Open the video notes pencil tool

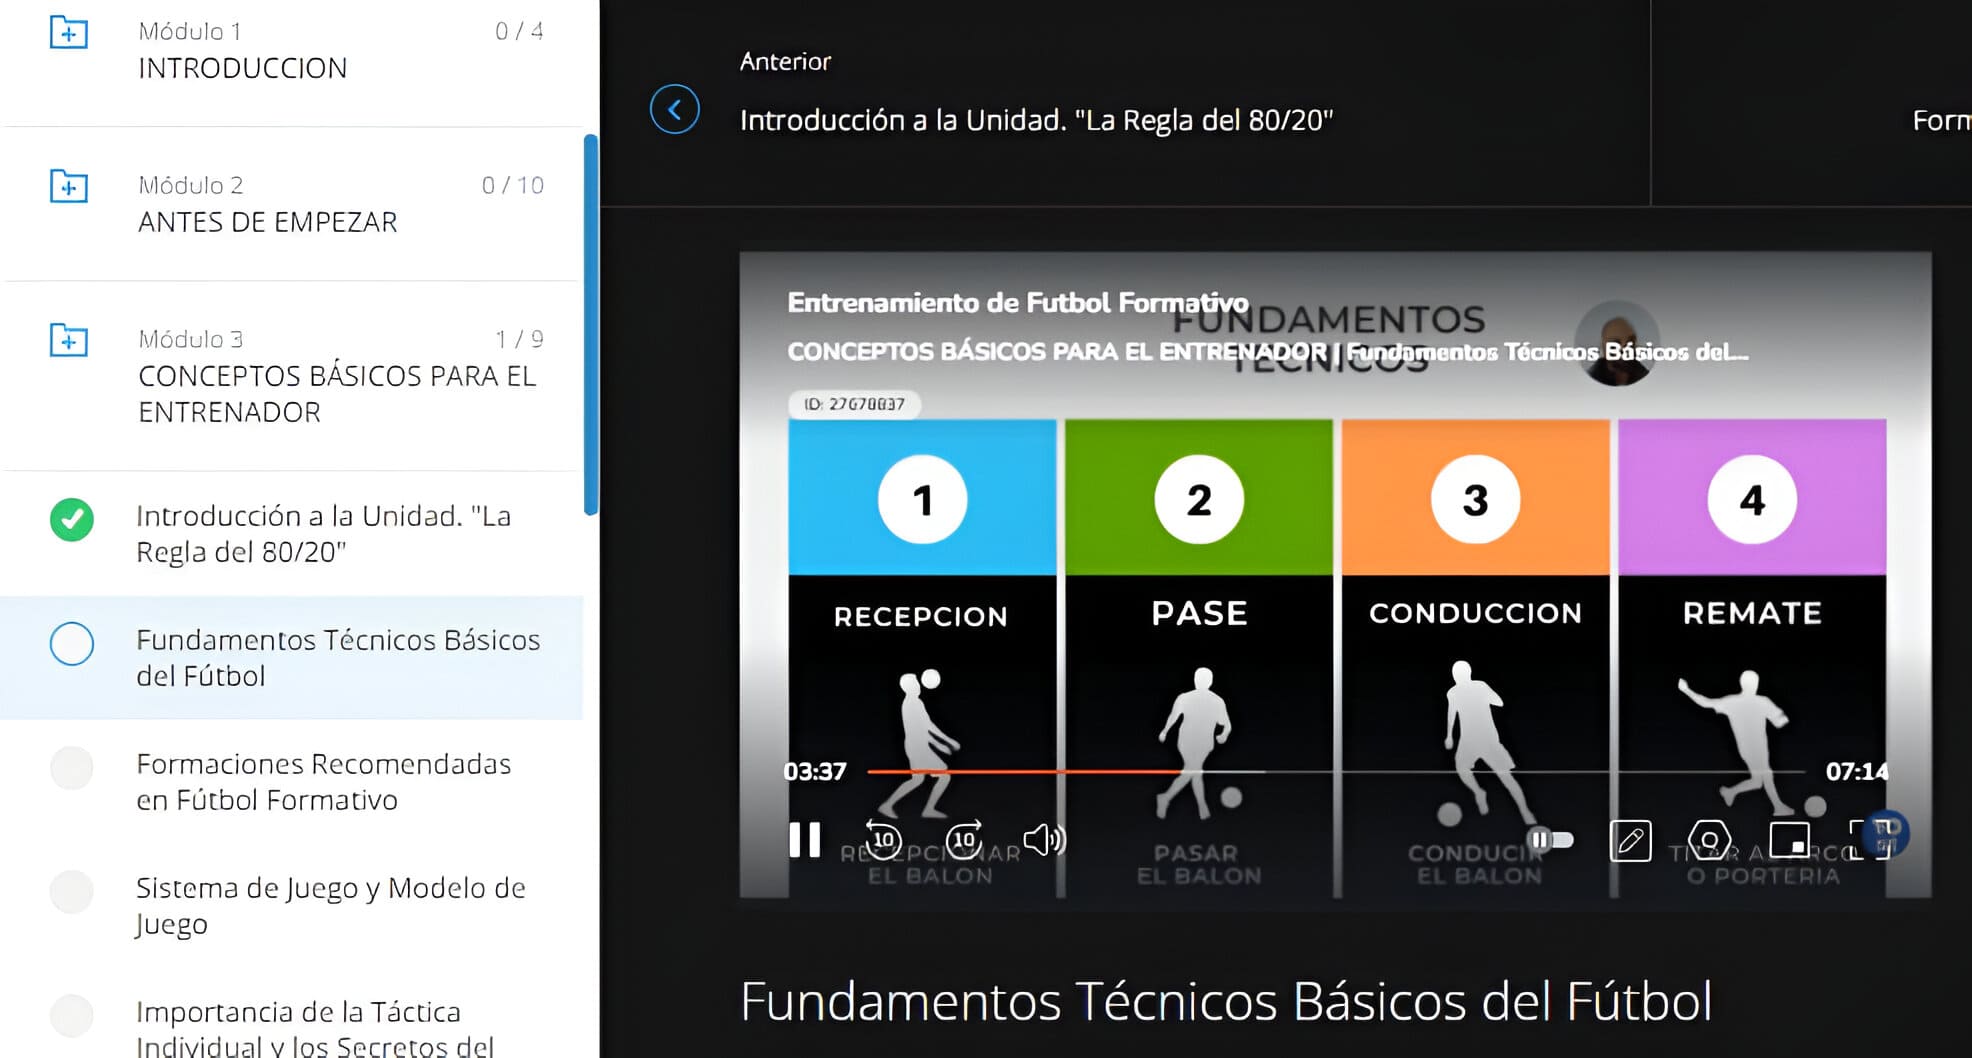[x=1630, y=841]
